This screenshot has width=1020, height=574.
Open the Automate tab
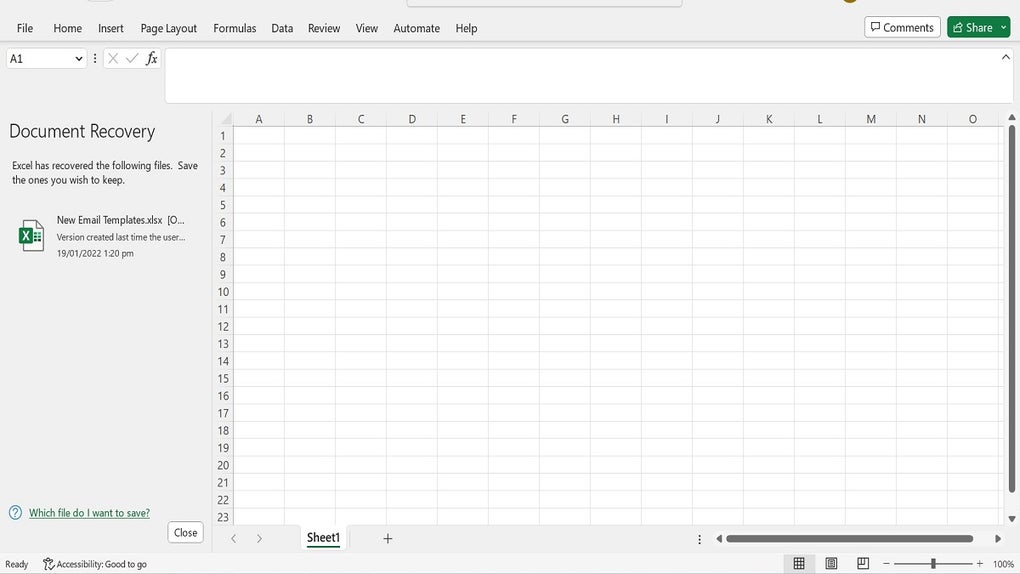(416, 28)
